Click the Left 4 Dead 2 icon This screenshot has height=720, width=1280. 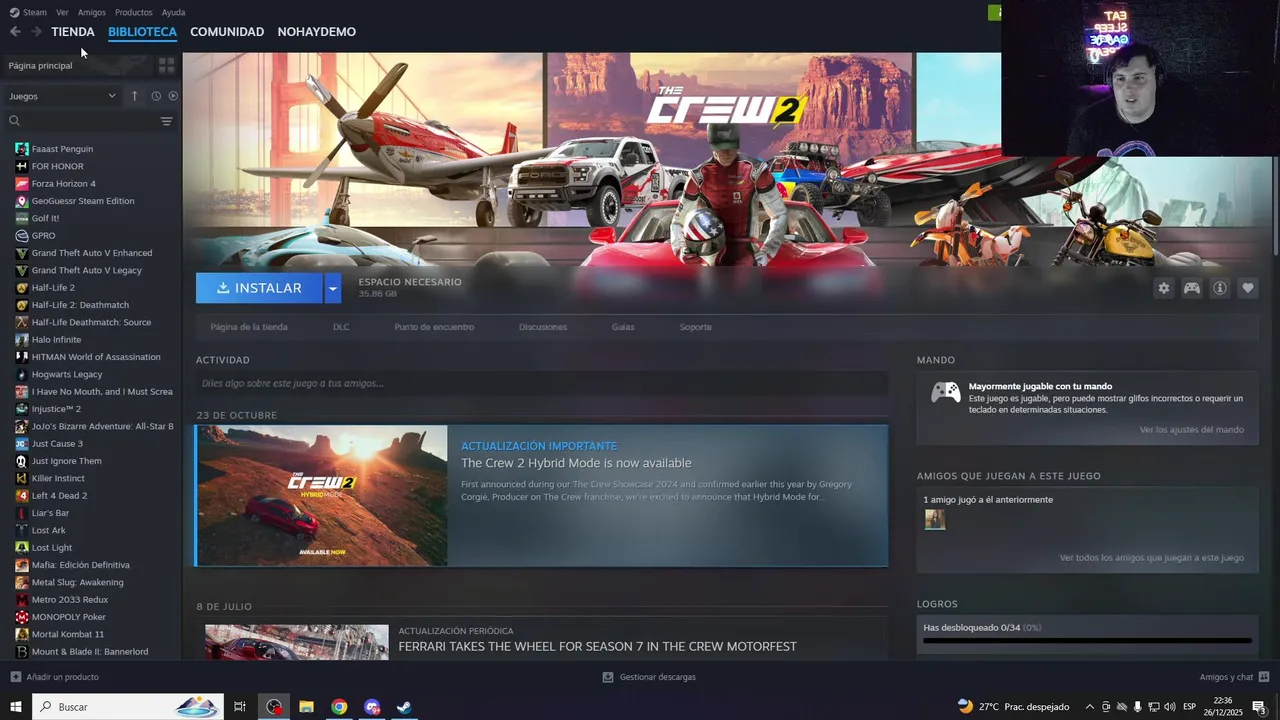click(21, 496)
